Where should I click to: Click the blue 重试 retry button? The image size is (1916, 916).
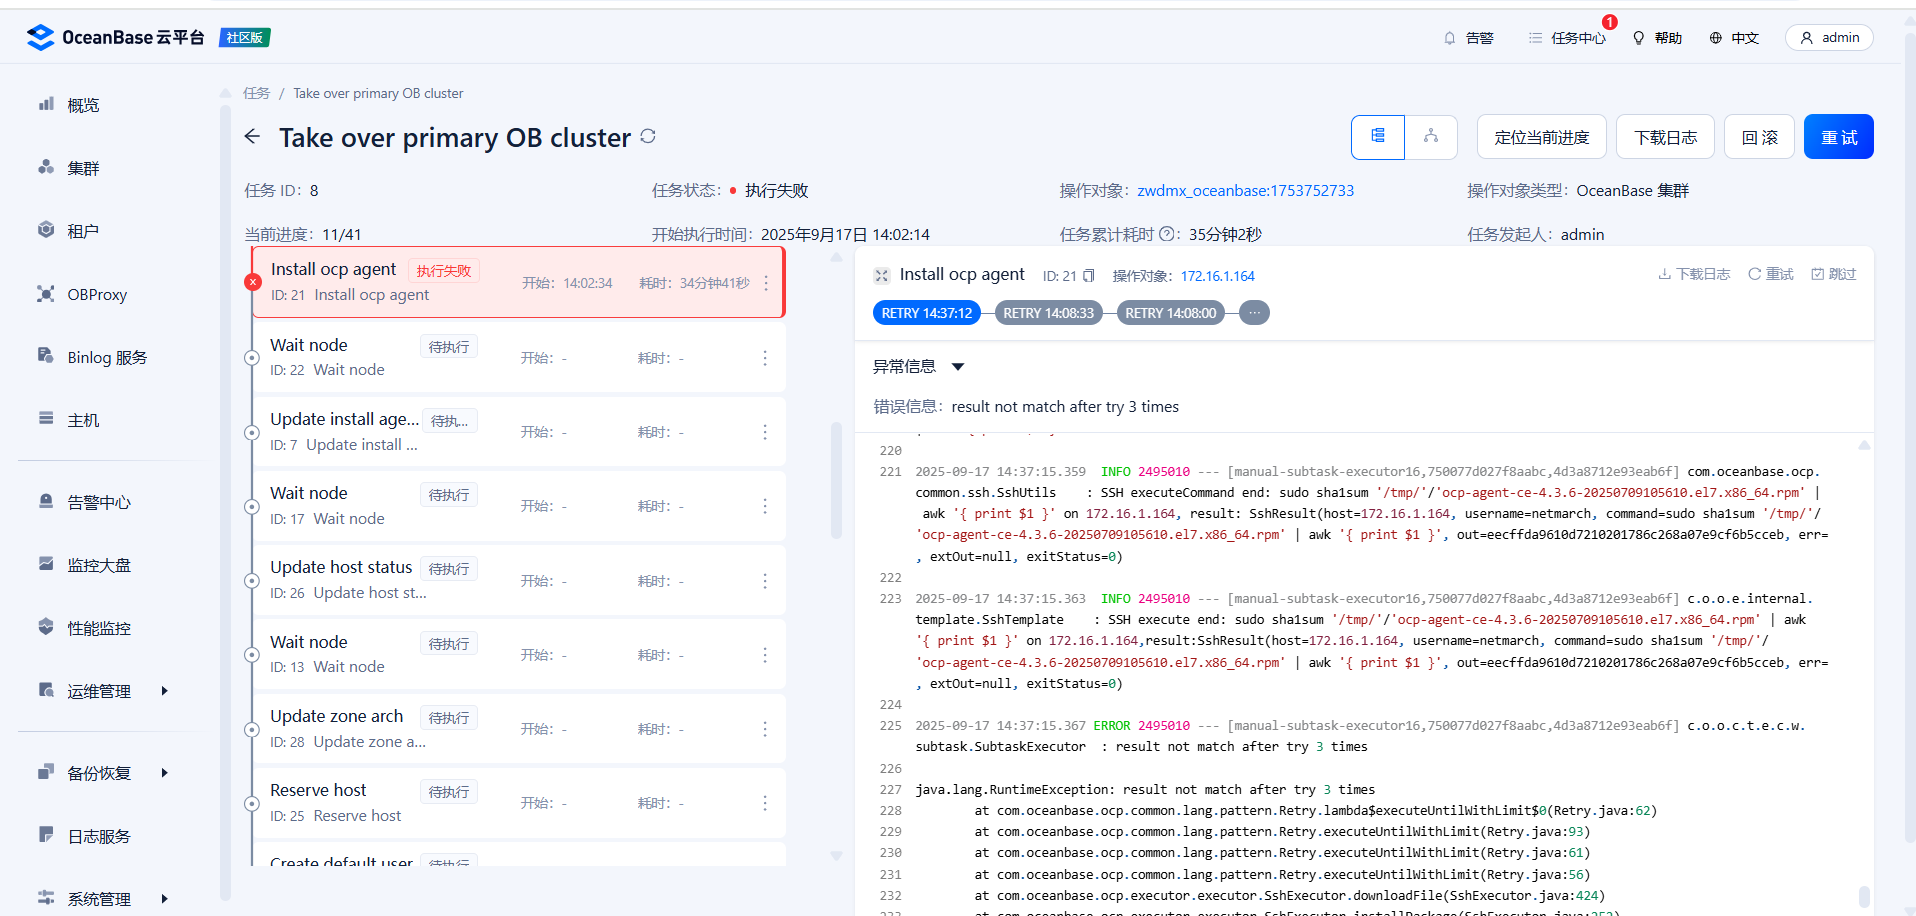coord(1838,137)
